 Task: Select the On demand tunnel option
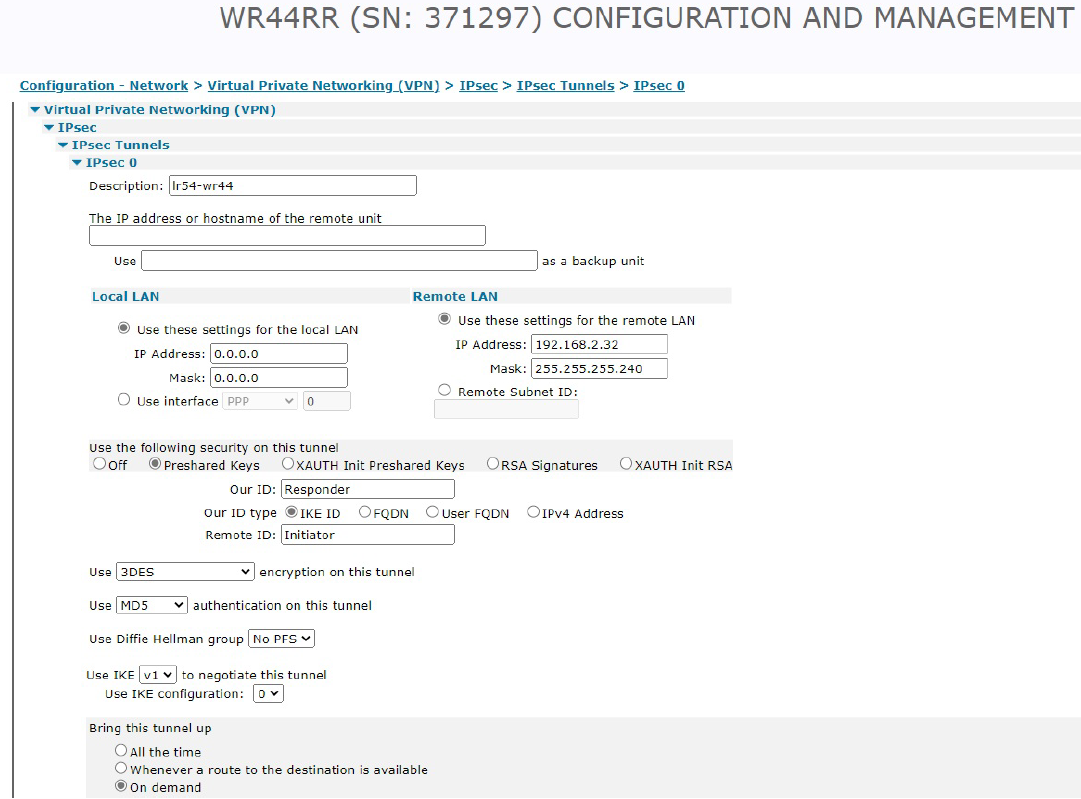pyautogui.click(x=121, y=786)
